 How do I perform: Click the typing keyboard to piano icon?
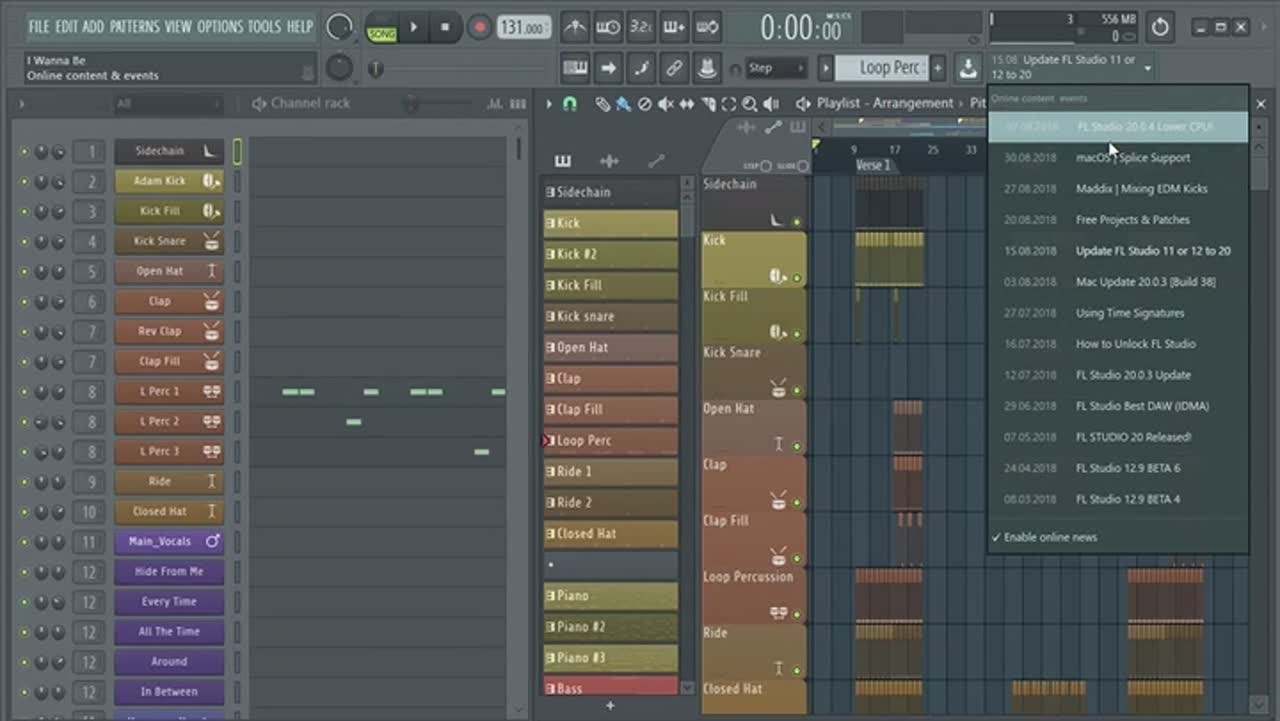point(575,68)
